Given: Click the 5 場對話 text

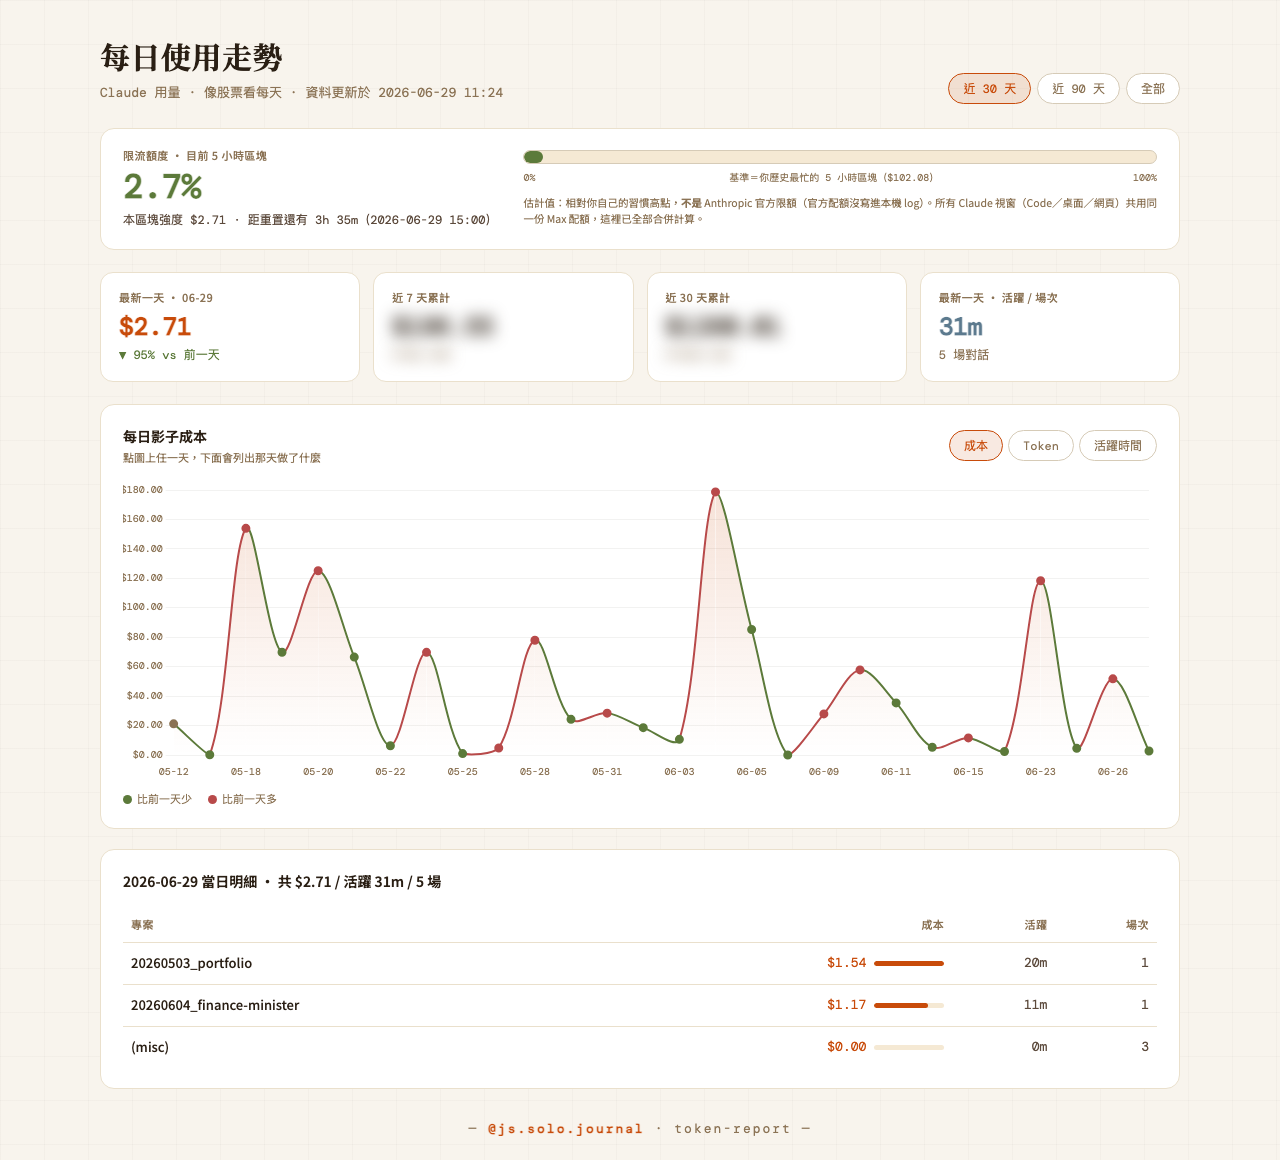Looking at the screenshot, I should tap(964, 355).
